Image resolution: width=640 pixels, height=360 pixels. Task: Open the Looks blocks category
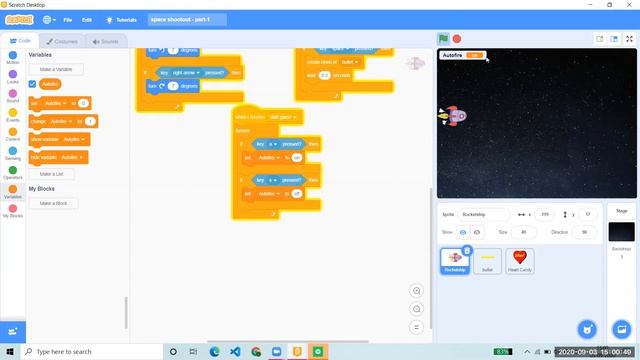point(13,77)
